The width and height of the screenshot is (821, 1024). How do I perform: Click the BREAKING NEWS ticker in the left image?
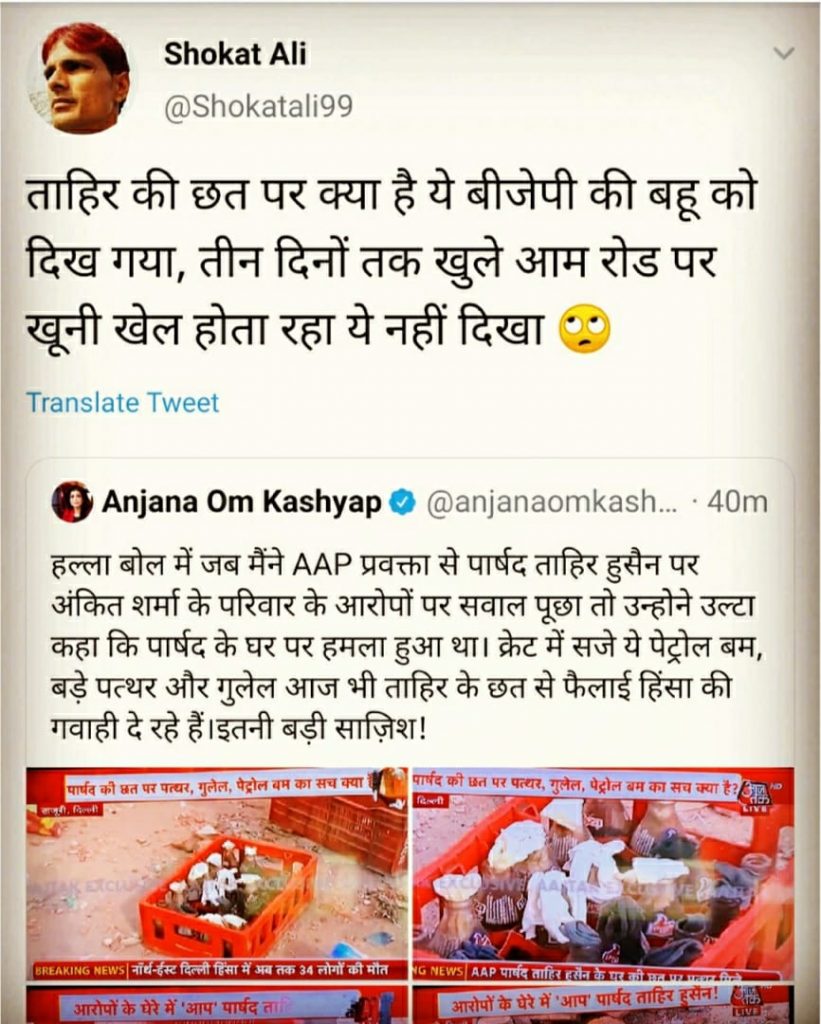tap(79, 970)
